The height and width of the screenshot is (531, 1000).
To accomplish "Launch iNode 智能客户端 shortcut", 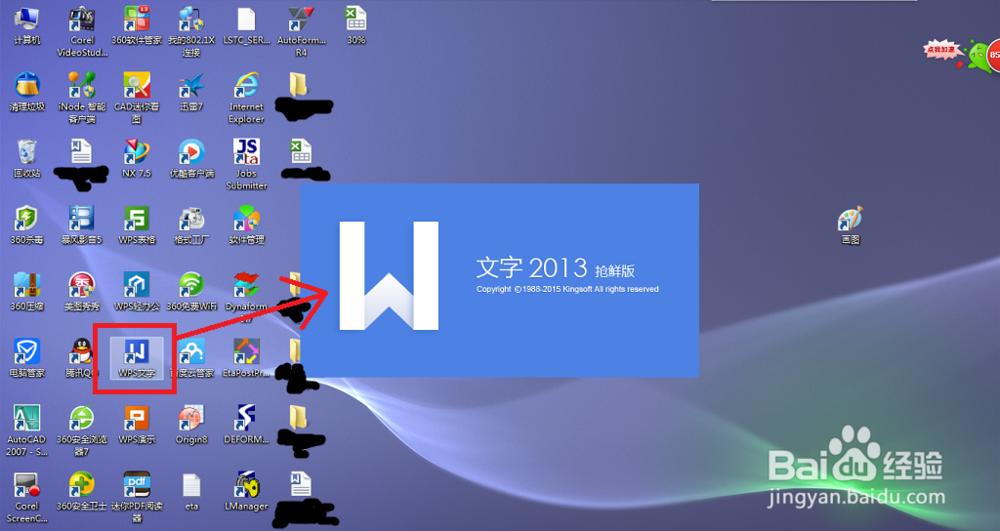I will pos(82,98).
